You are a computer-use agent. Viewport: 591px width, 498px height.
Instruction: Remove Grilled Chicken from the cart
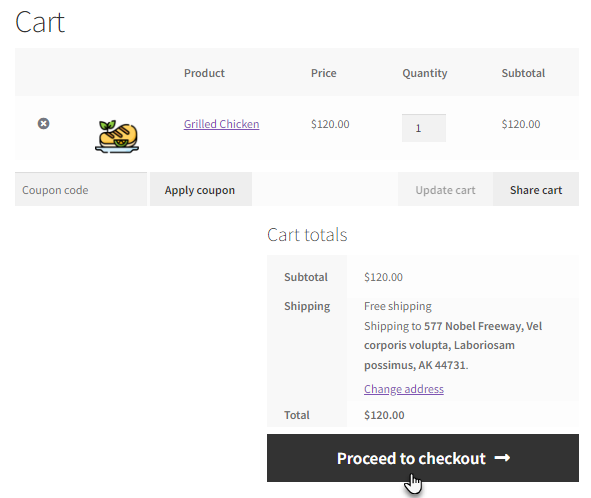coord(43,124)
